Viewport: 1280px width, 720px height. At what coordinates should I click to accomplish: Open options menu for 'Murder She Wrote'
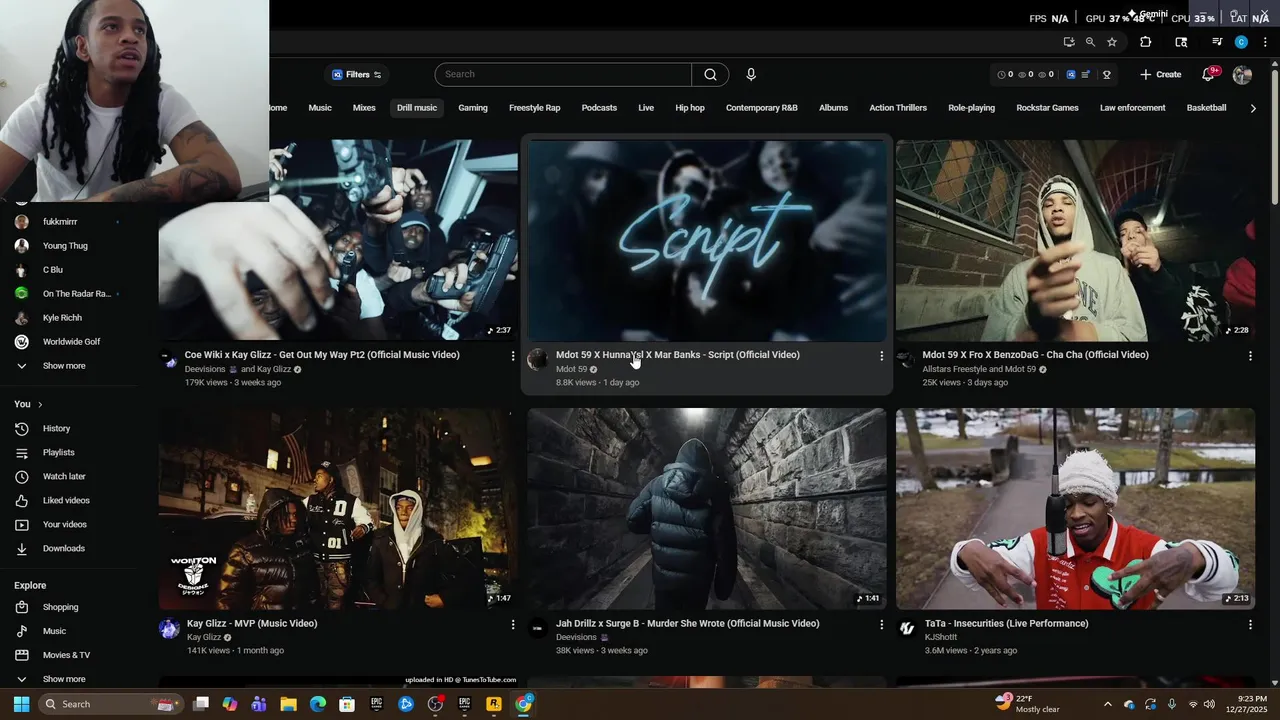[881, 624]
